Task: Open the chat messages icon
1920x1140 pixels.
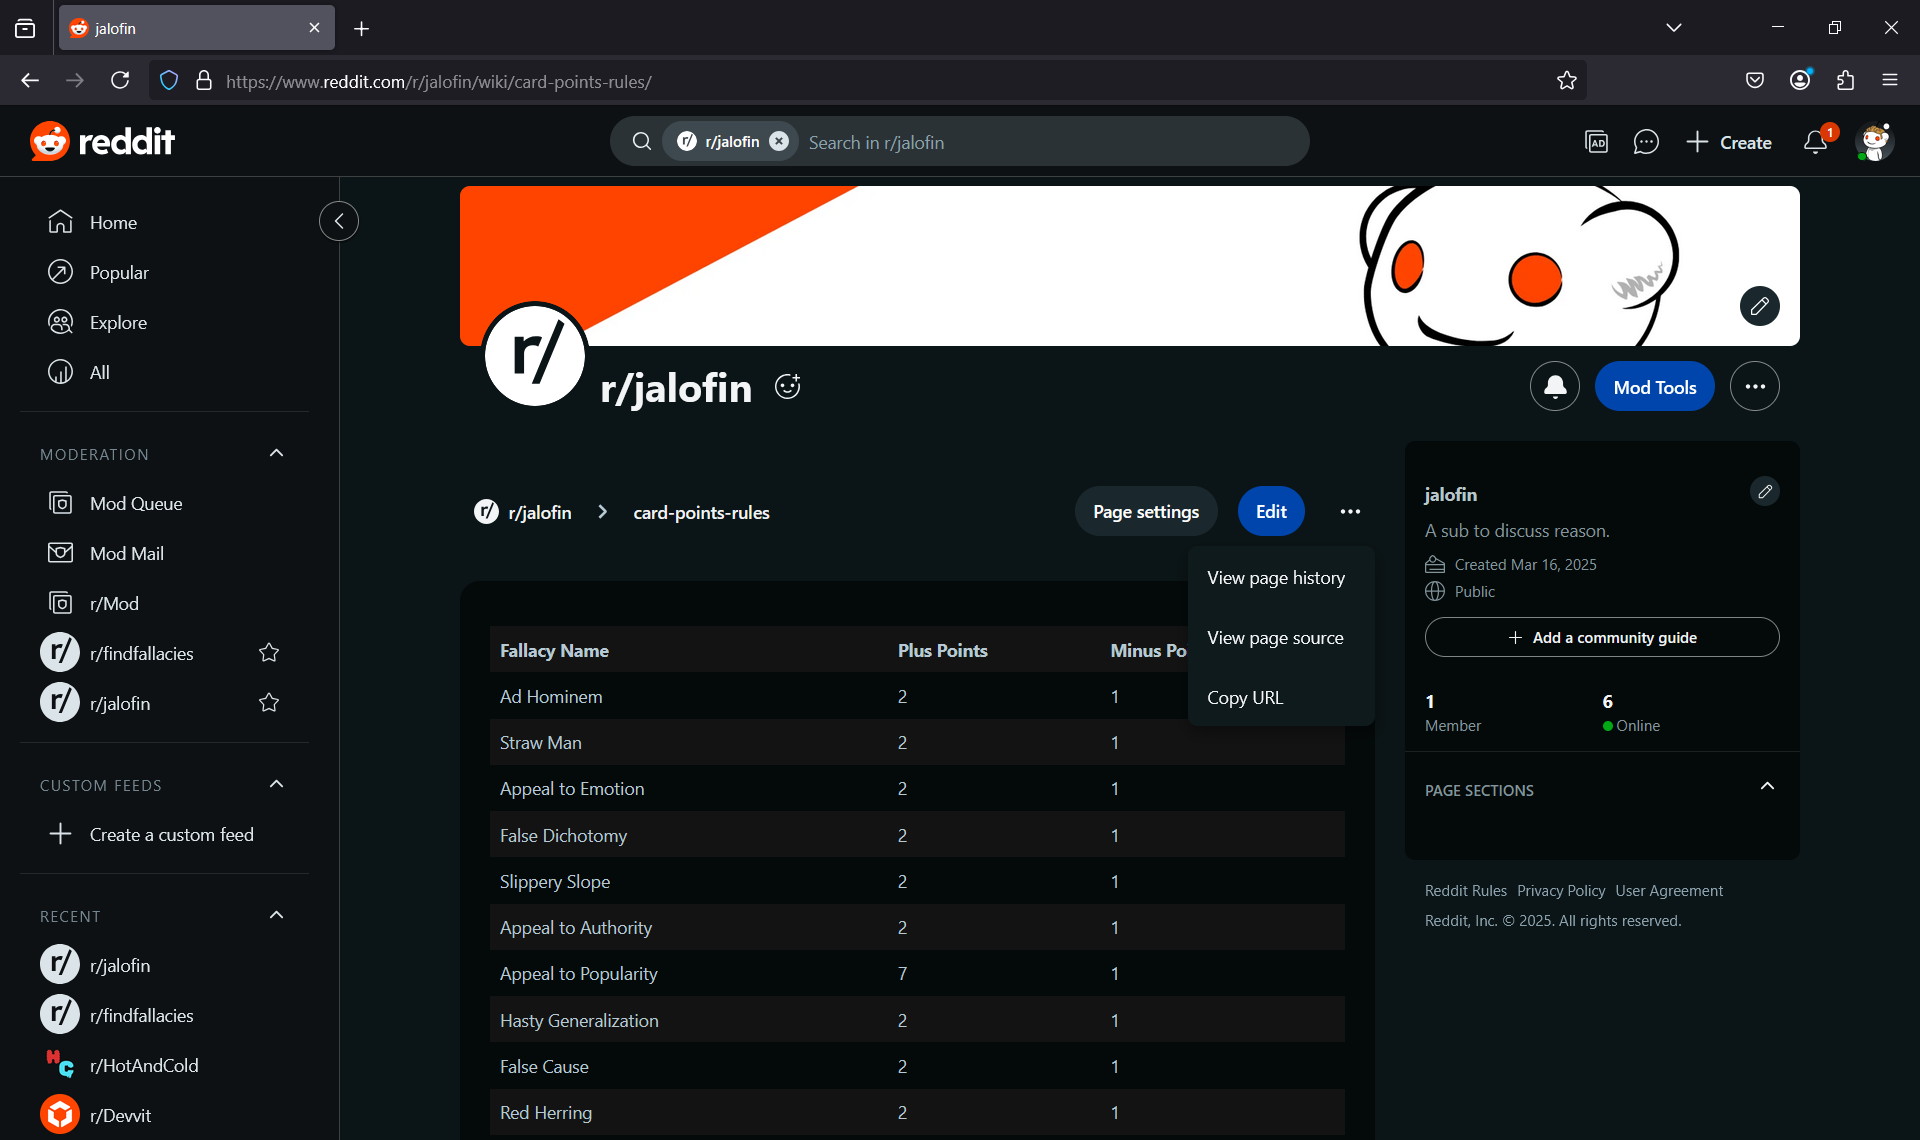Action: click(x=1645, y=142)
